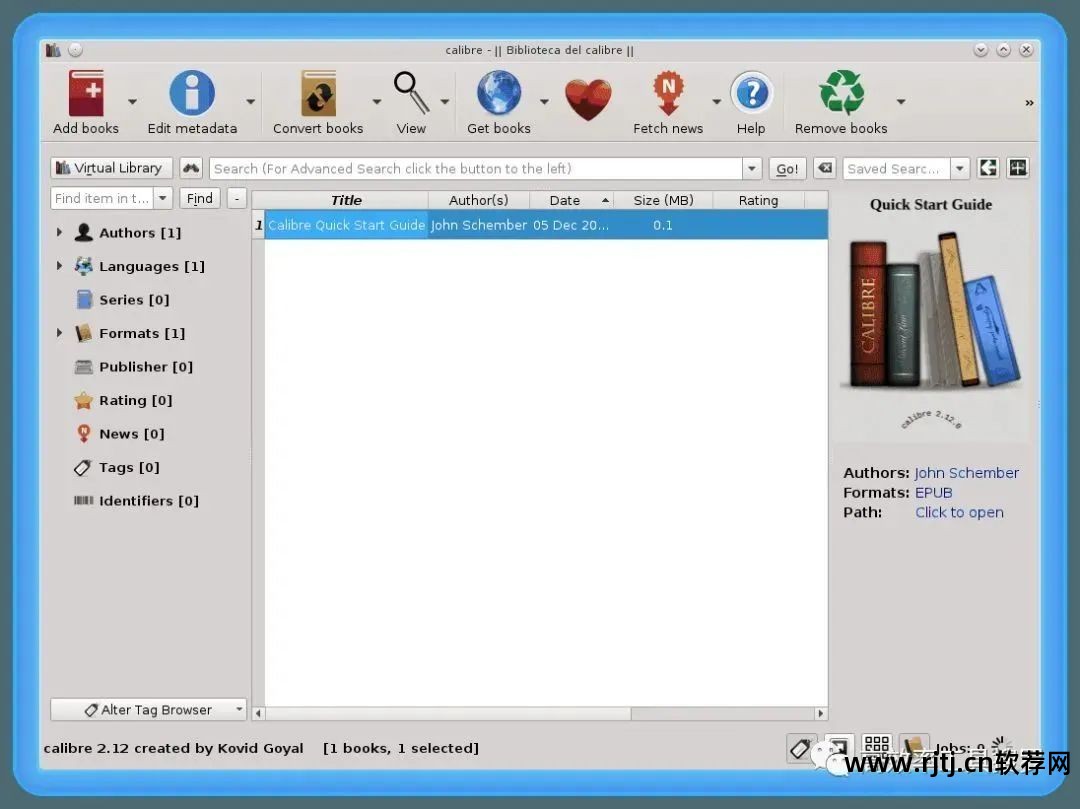Open the Virtual Library menu
Screen dimensions: 1080x809
click(x=111, y=169)
